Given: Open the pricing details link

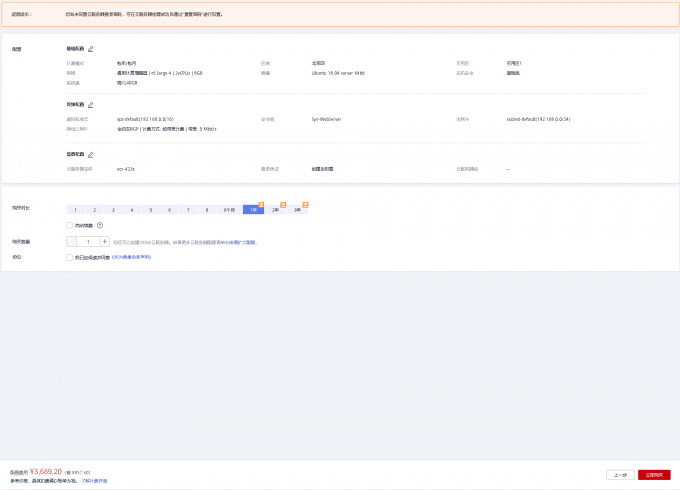Looking at the screenshot, I should click(94, 481).
